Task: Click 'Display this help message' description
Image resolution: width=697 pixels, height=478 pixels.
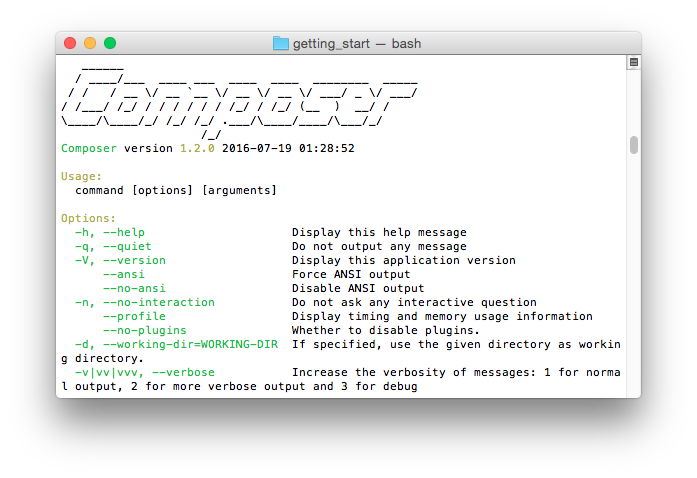Action: pyautogui.click(x=379, y=233)
